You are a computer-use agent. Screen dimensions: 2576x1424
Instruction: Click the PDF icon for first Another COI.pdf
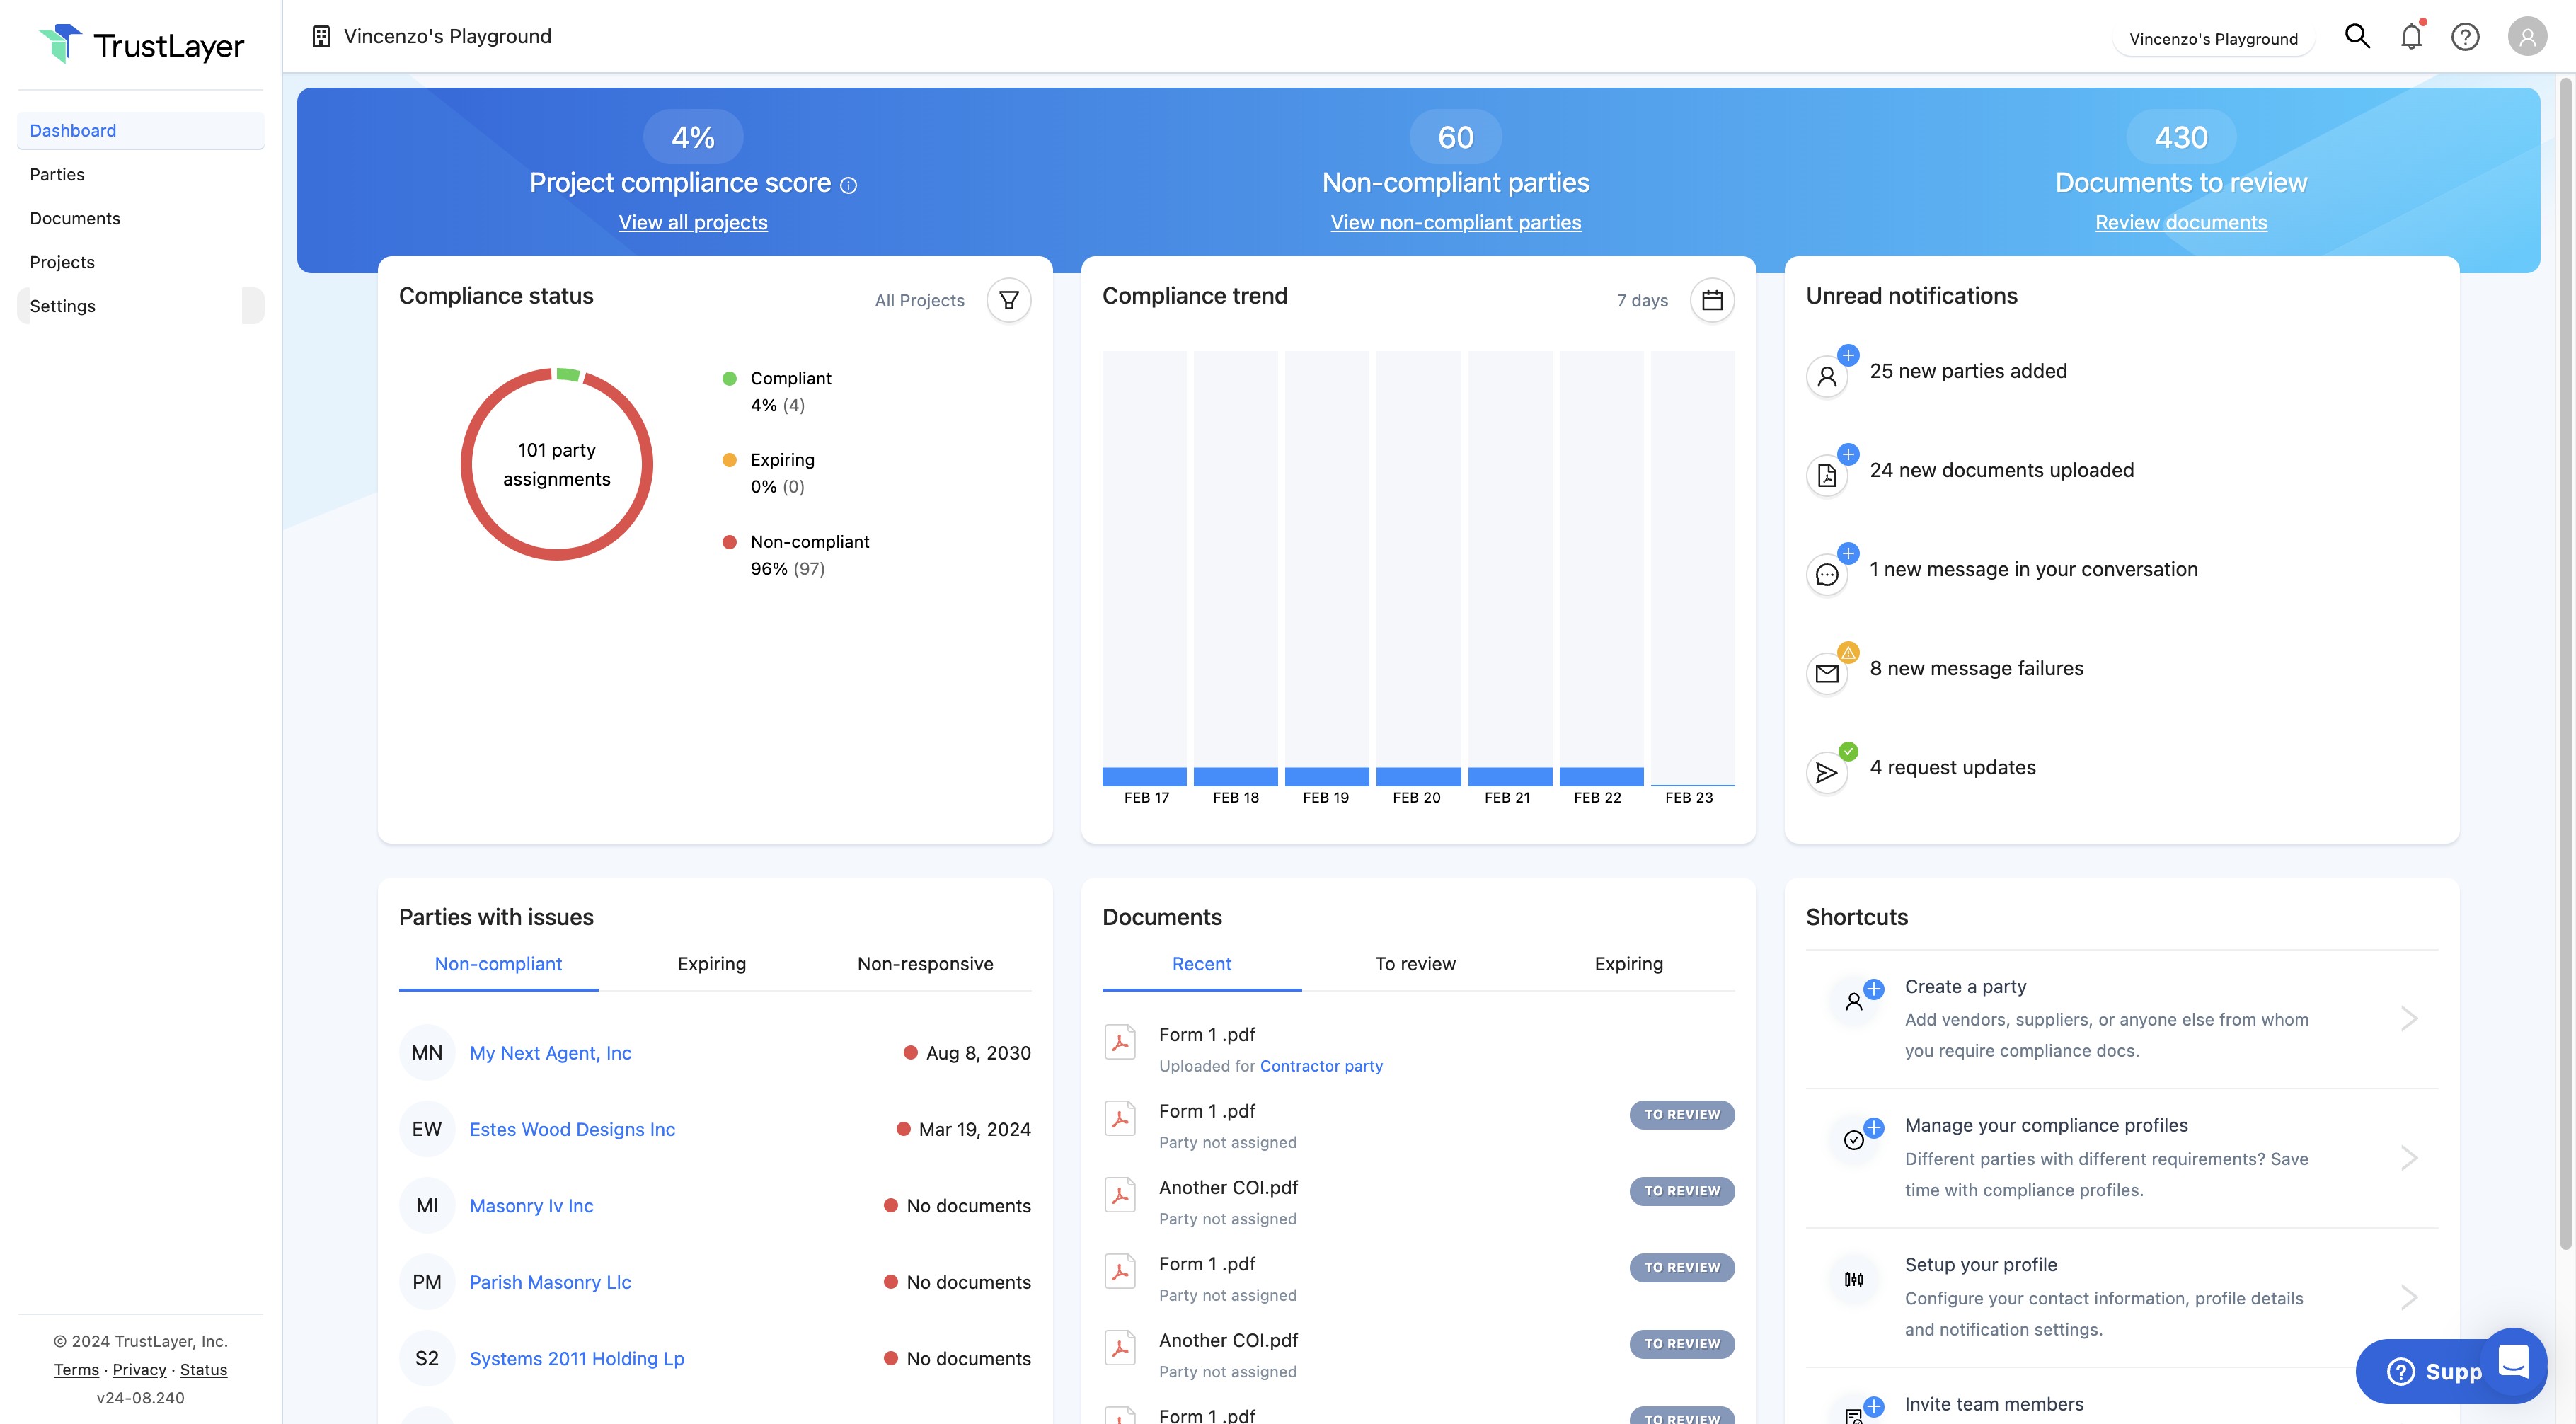click(x=1120, y=1195)
